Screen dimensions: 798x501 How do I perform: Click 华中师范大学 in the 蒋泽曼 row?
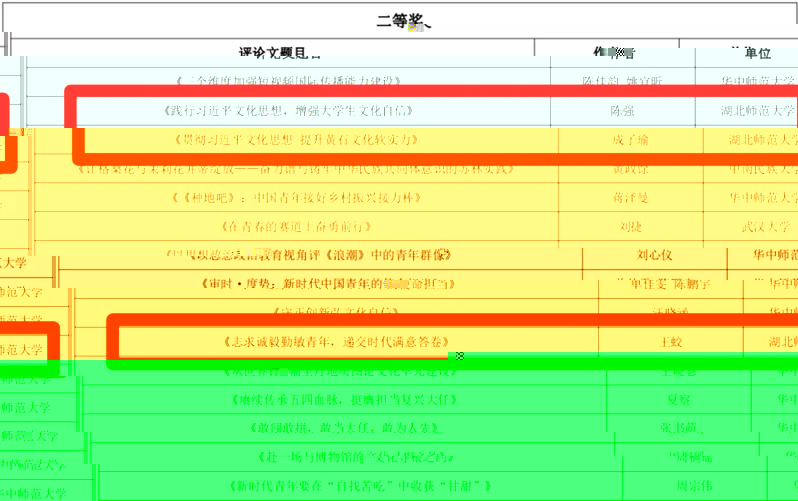pos(763,198)
